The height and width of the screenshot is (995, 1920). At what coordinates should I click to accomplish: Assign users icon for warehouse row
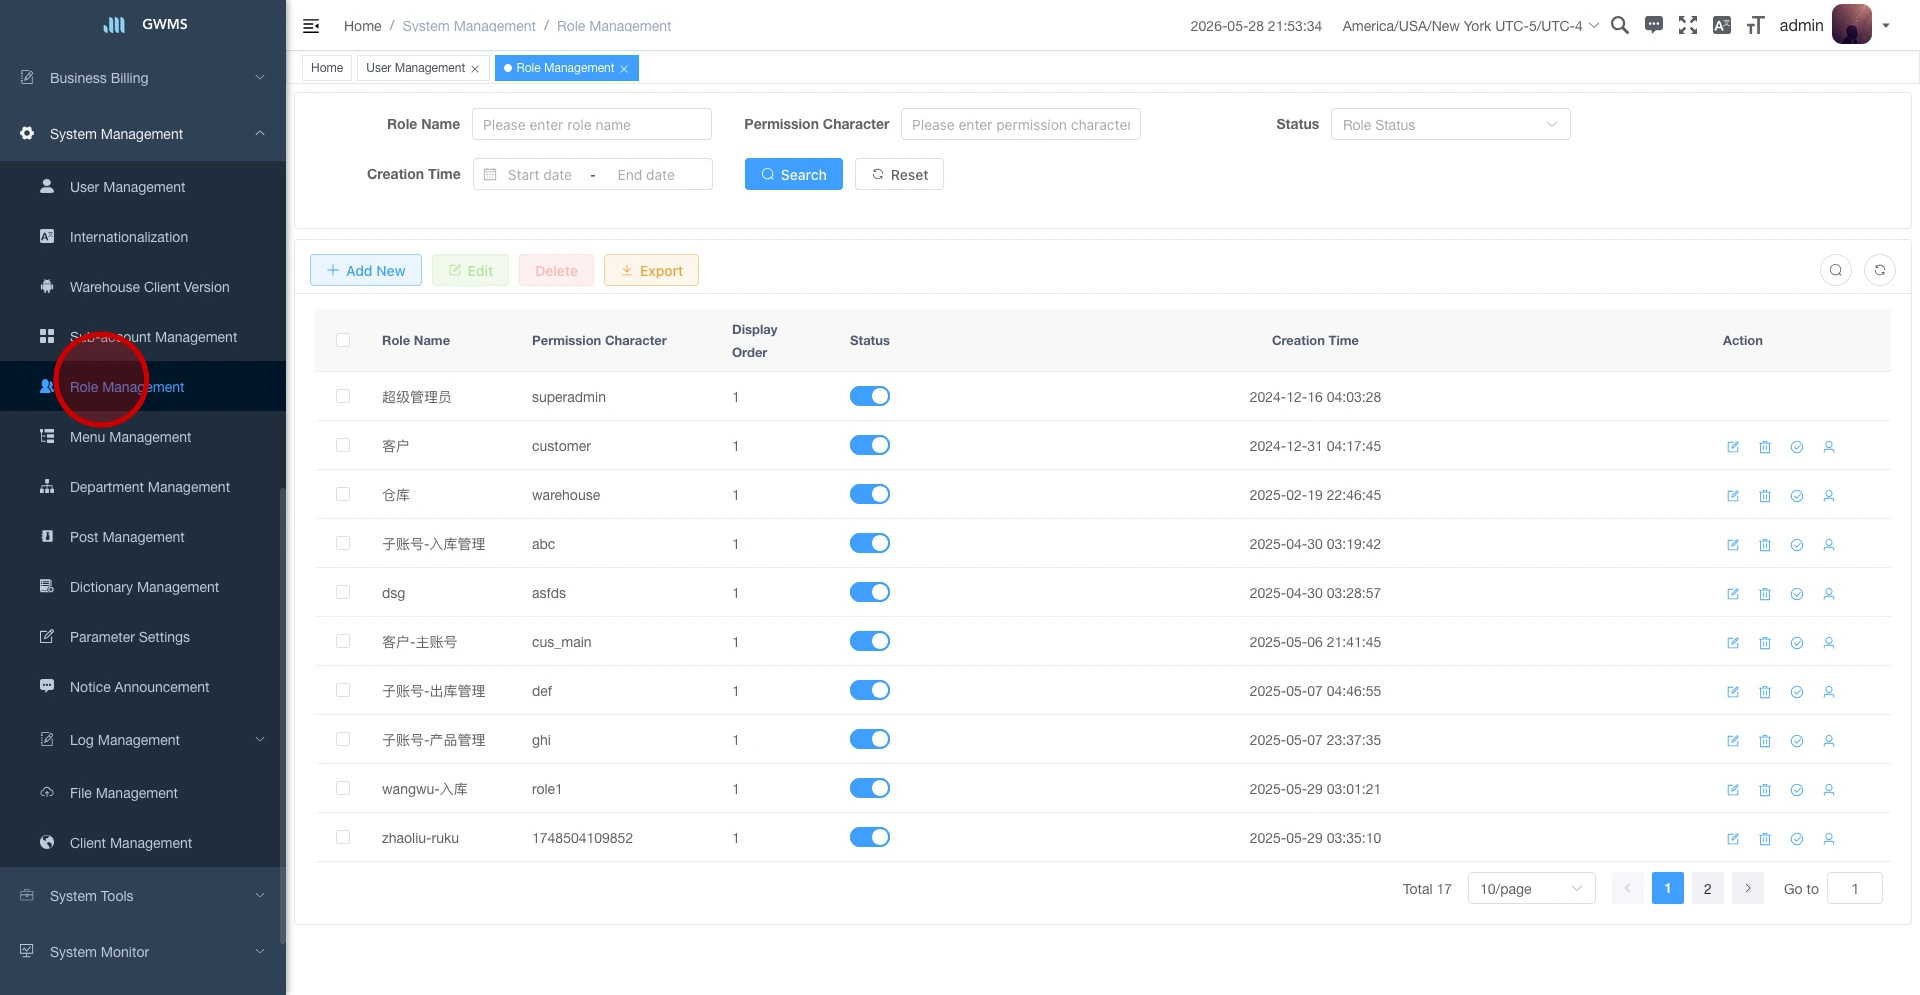[1829, 496]
